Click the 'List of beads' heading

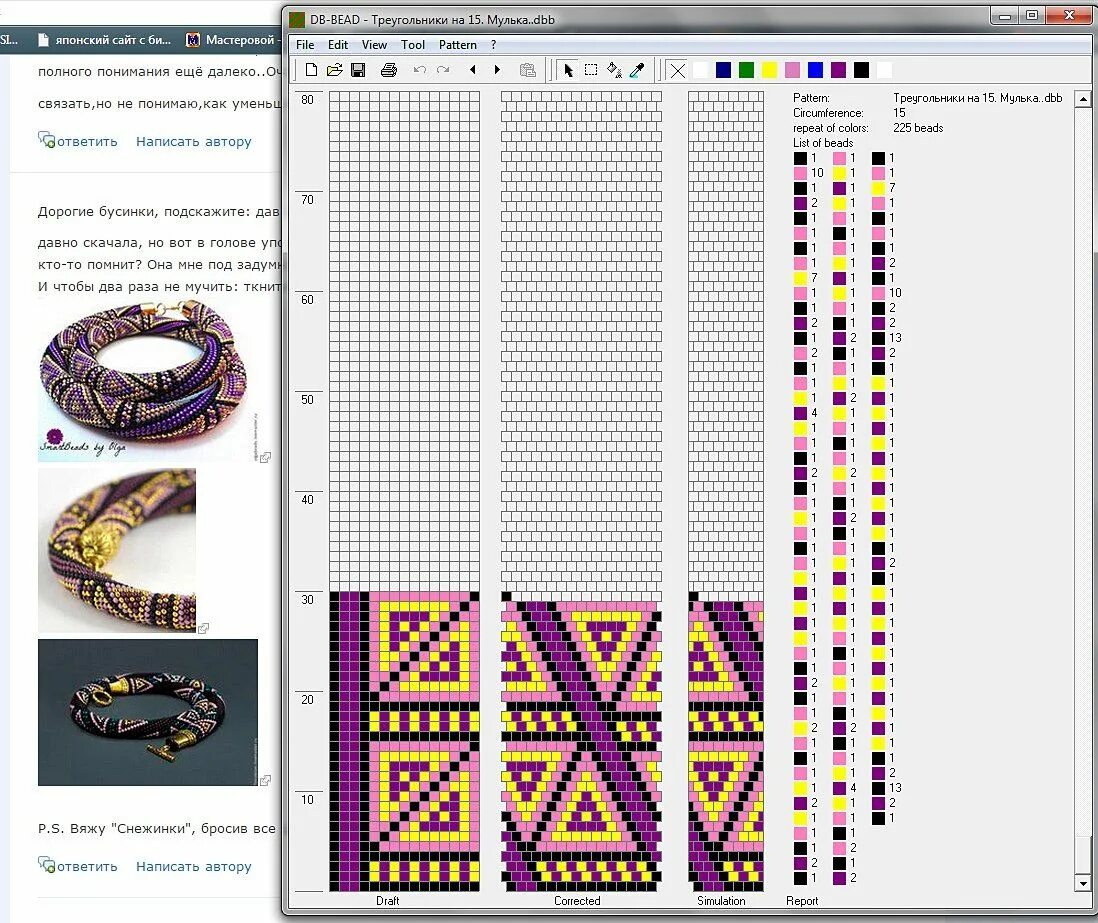(x=823, y=143)
